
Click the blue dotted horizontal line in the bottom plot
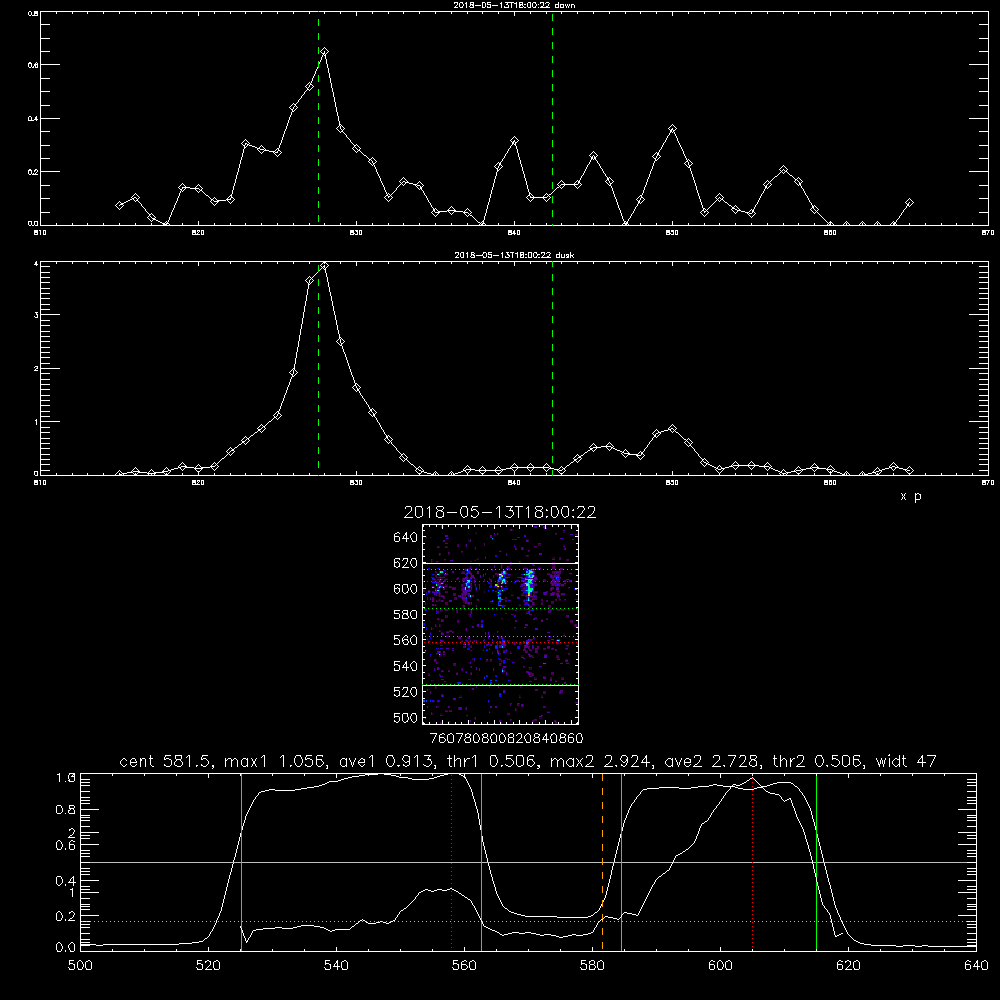click(x=529, y=922)
